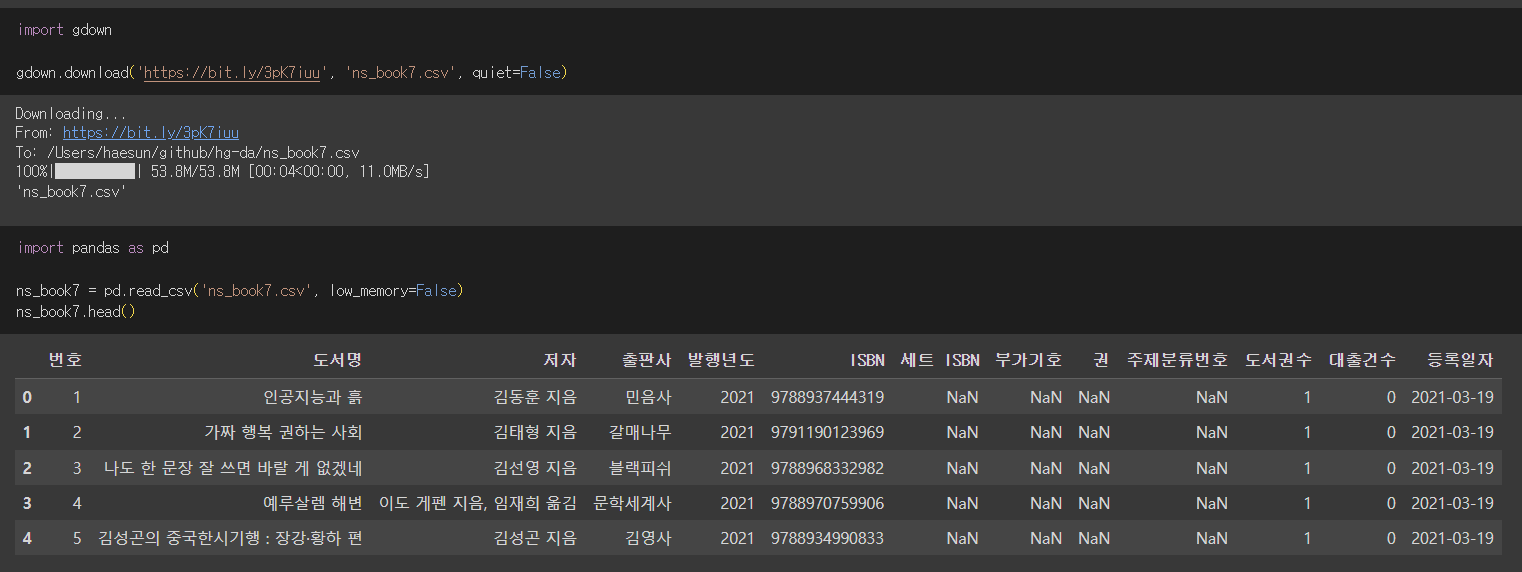Click 등록일자 2021-03-19 in the 김영사 row
1522x572 pixels.
coord(1452,538)
